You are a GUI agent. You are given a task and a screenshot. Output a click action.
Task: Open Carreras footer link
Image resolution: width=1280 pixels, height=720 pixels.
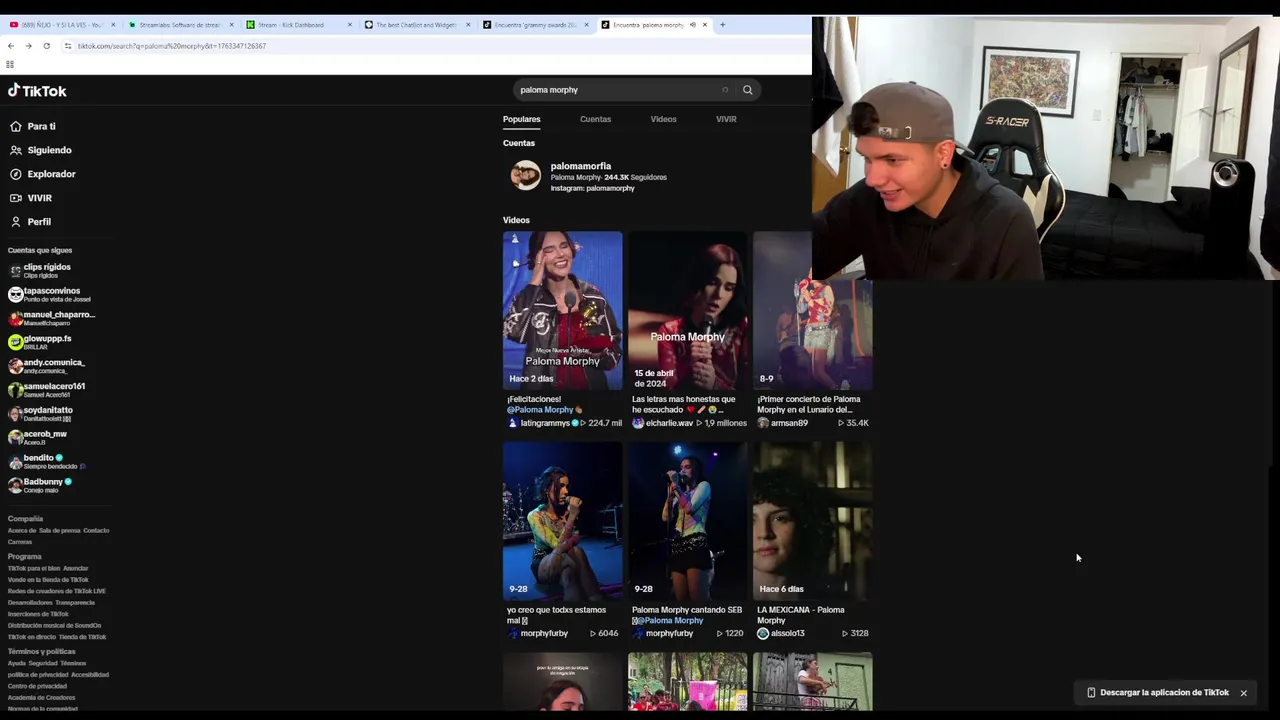tap(20, 542)
